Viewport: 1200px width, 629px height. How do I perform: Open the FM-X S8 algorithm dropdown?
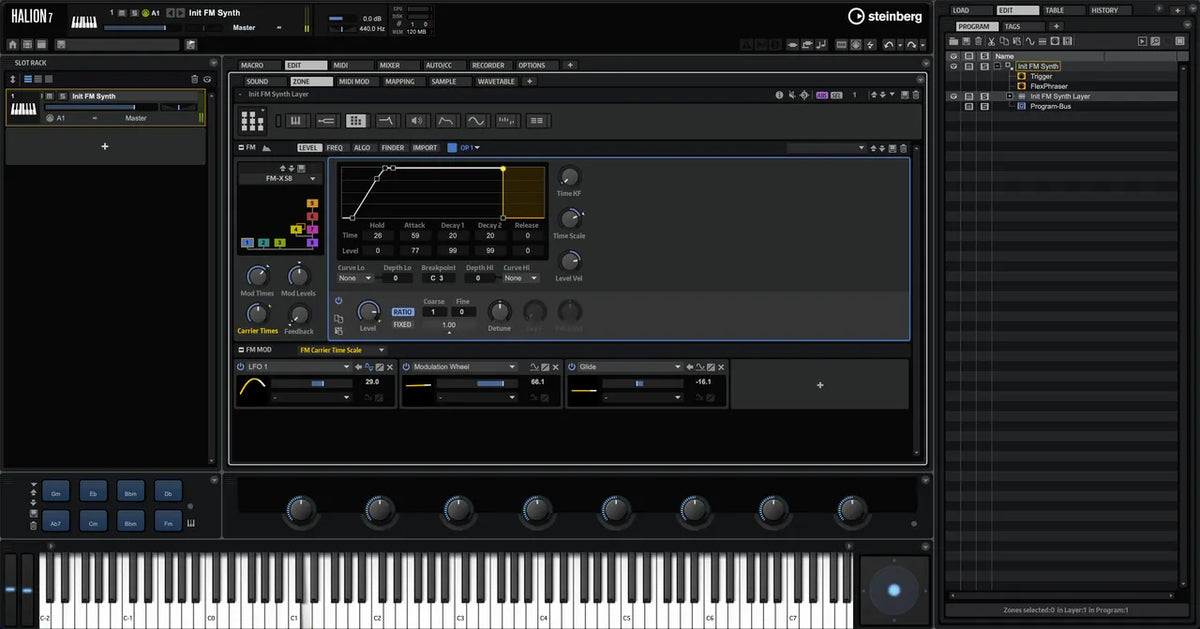(x=279, y=178)
